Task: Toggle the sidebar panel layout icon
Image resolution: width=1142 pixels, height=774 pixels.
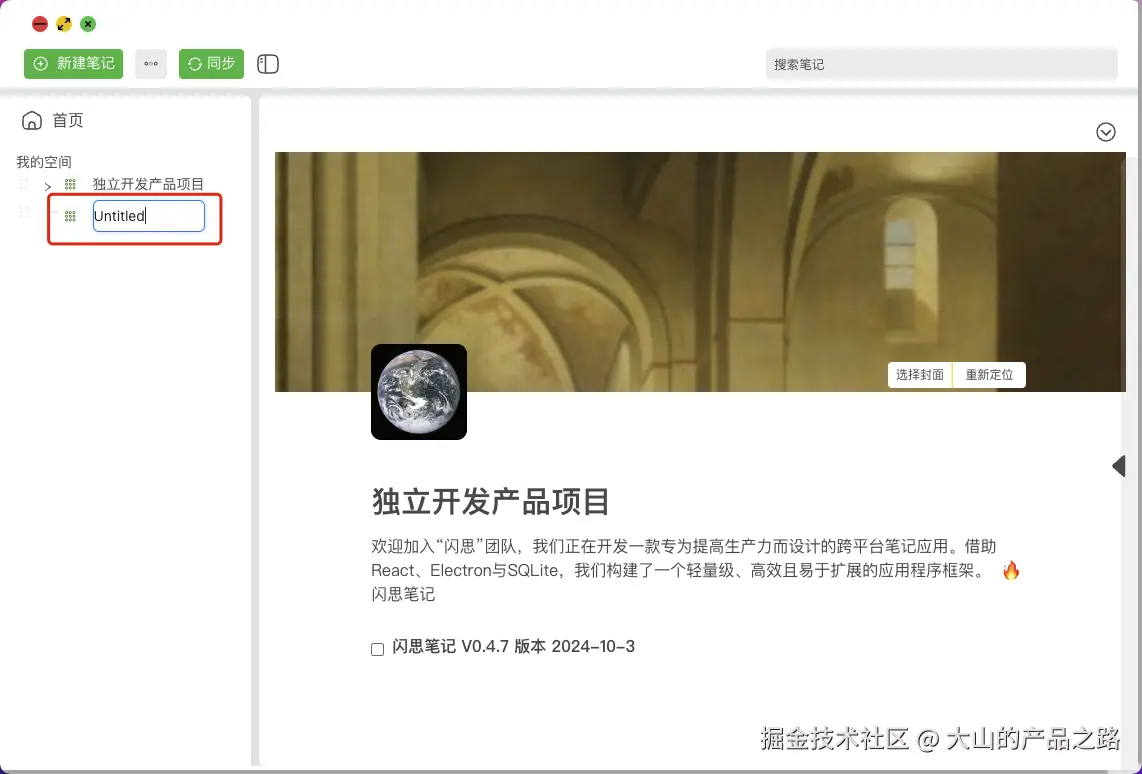Action: coord(268,64)
